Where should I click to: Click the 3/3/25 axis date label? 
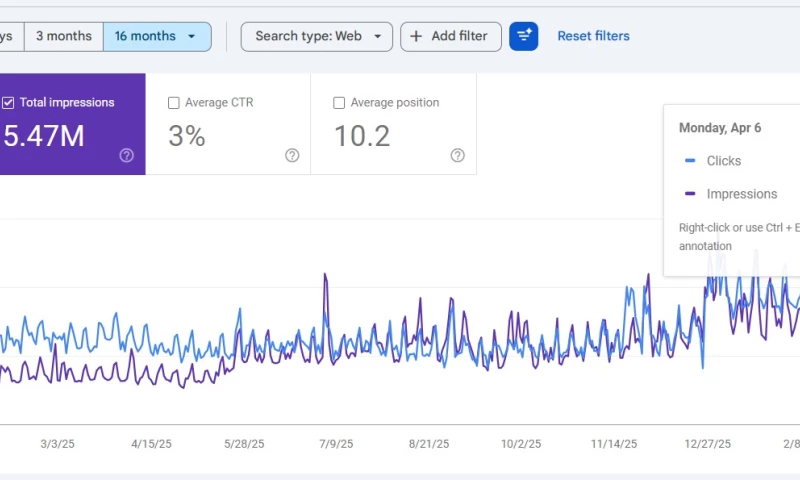click(58, 444)
